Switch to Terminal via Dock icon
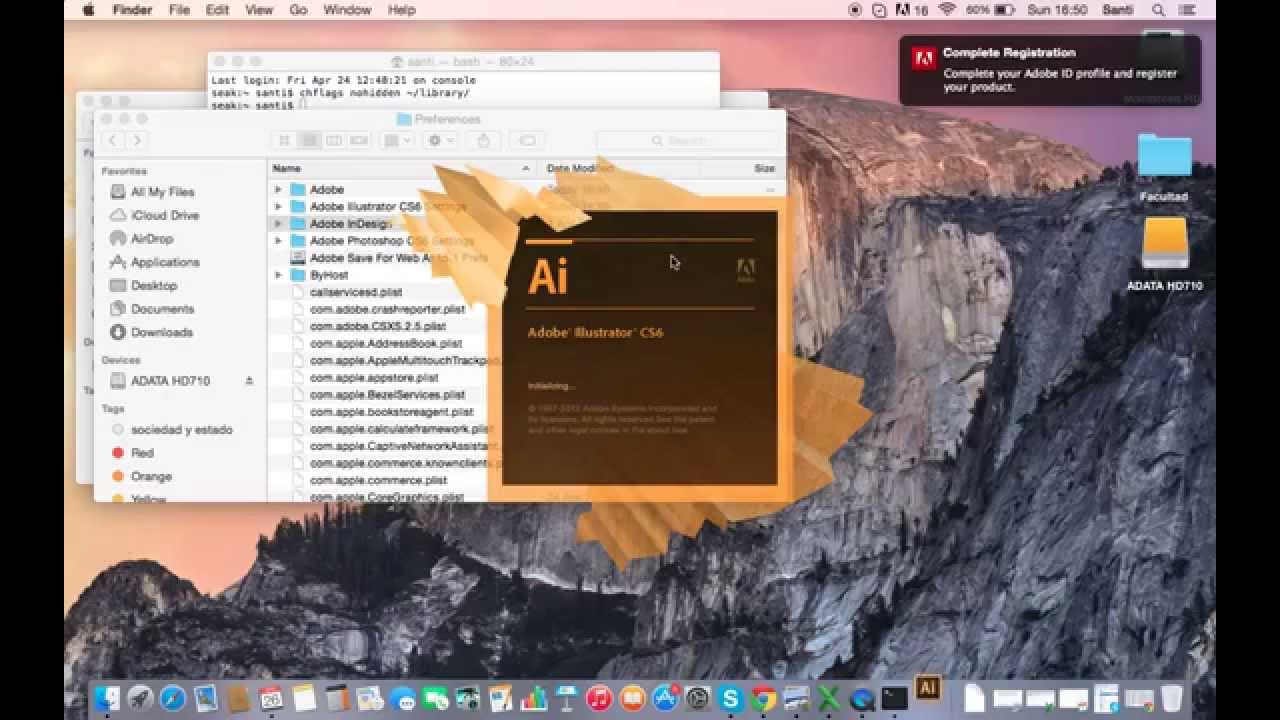The image size is (1280, 720). (x=894, y=698)
